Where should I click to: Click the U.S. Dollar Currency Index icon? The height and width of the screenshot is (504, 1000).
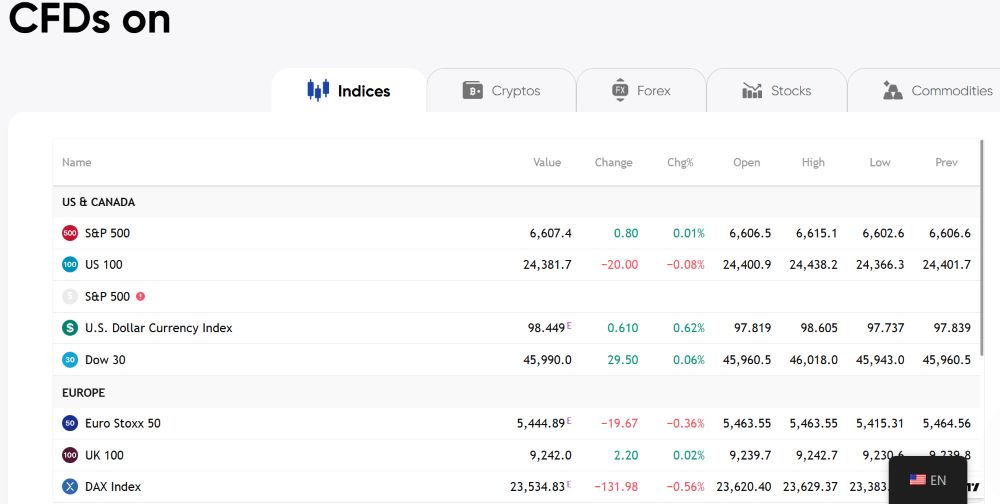tap(70, 328)
